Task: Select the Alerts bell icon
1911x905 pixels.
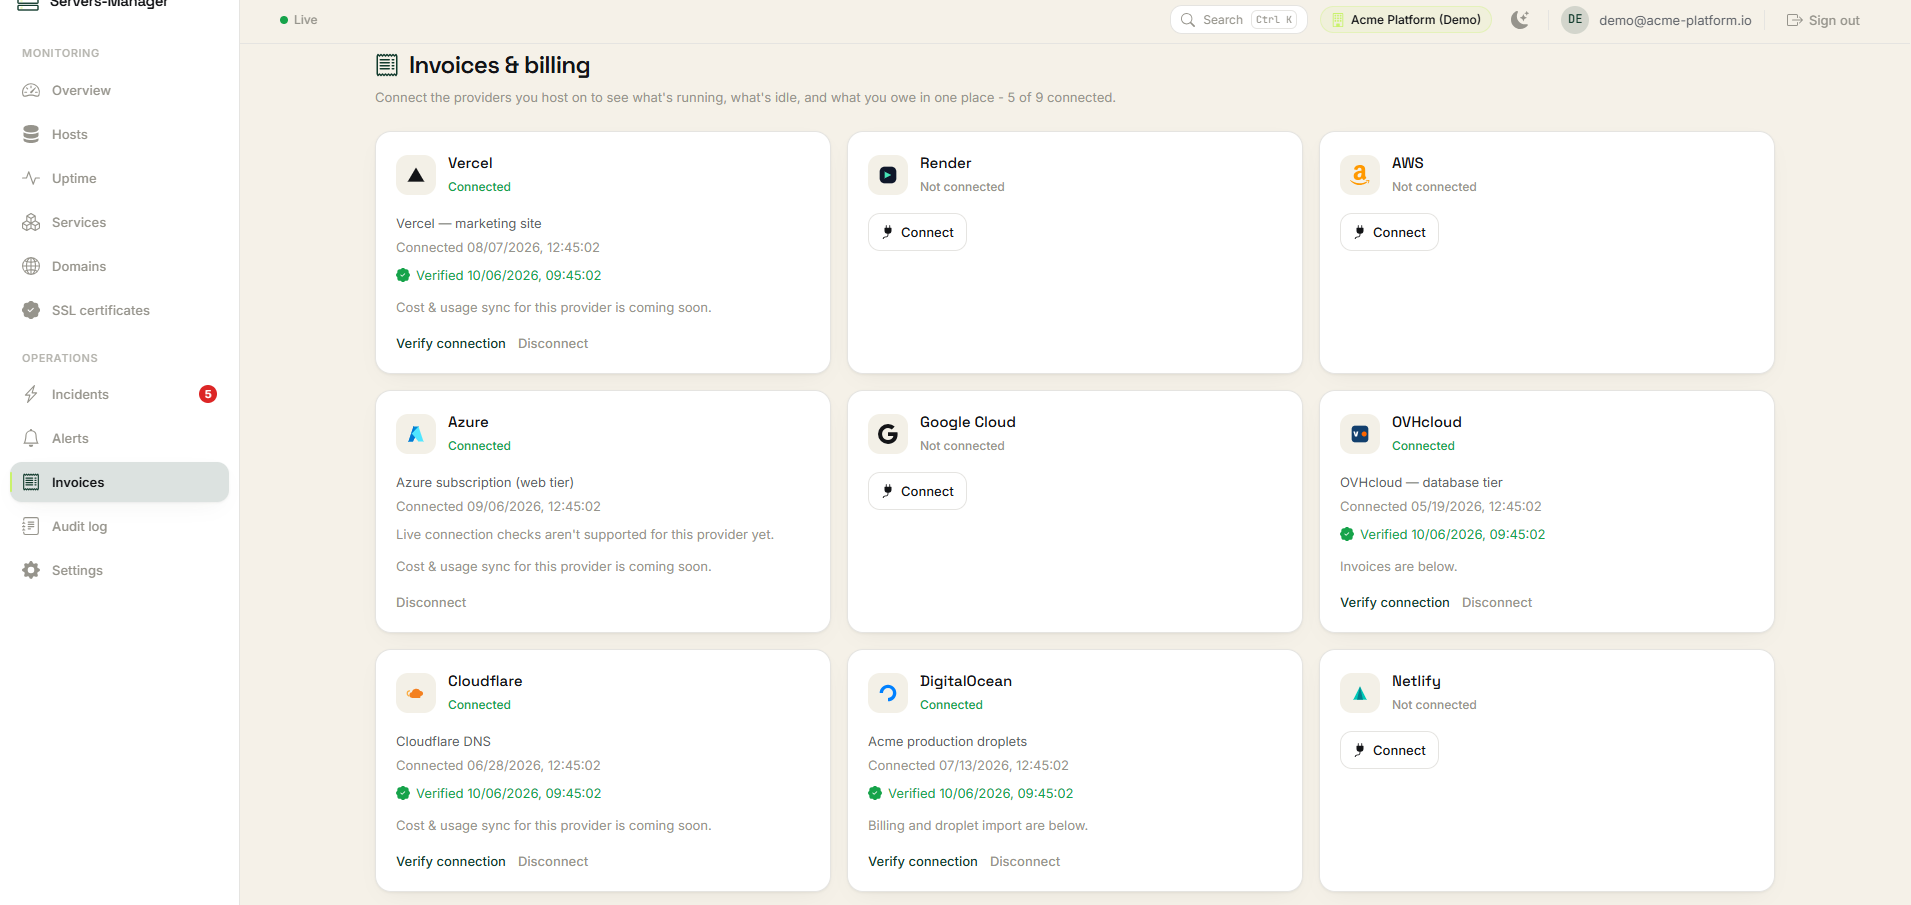Action: tap(31, 438)
